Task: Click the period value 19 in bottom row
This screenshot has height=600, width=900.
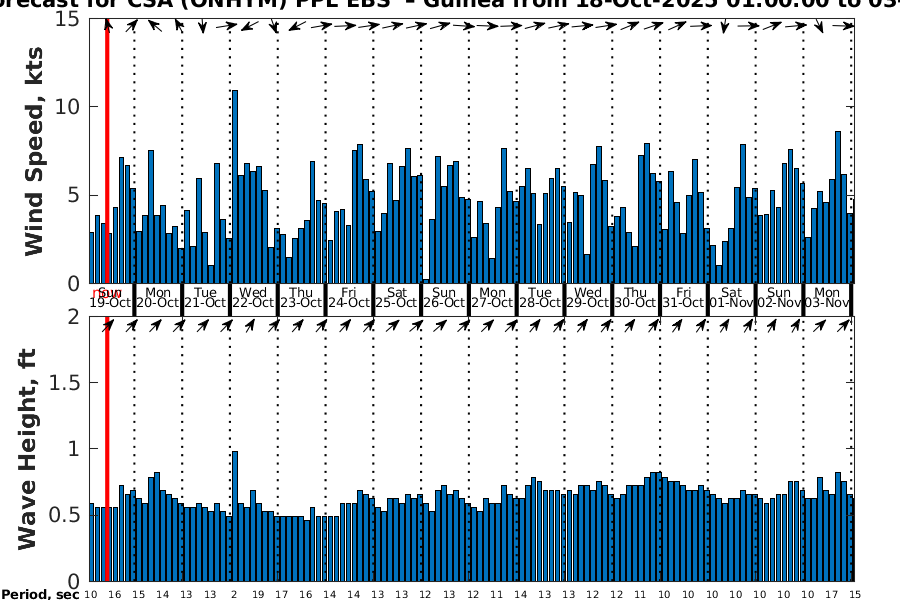Action: pyautogui.click(x=258, y=594)
